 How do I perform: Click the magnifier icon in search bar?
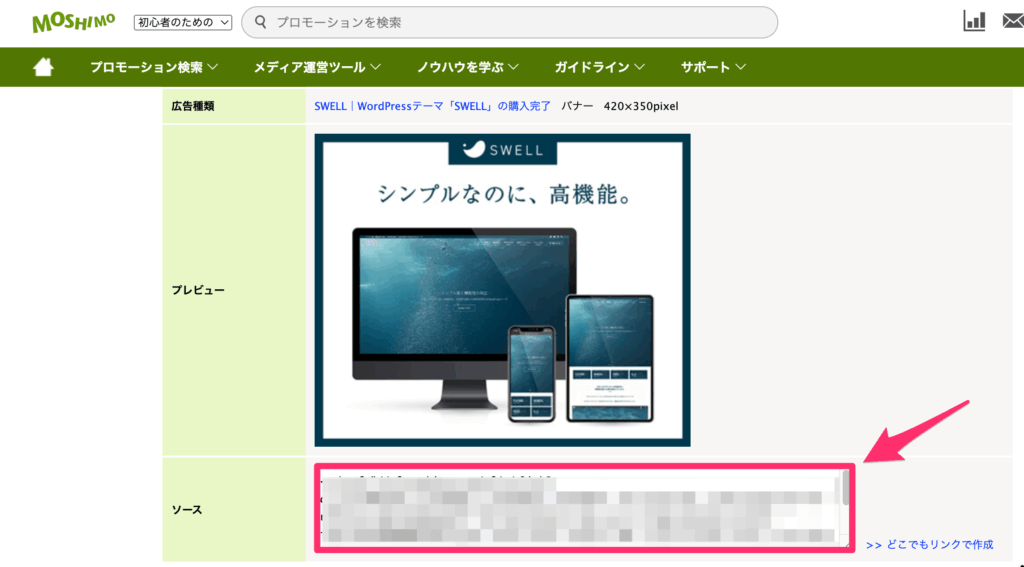click(260, 22)
